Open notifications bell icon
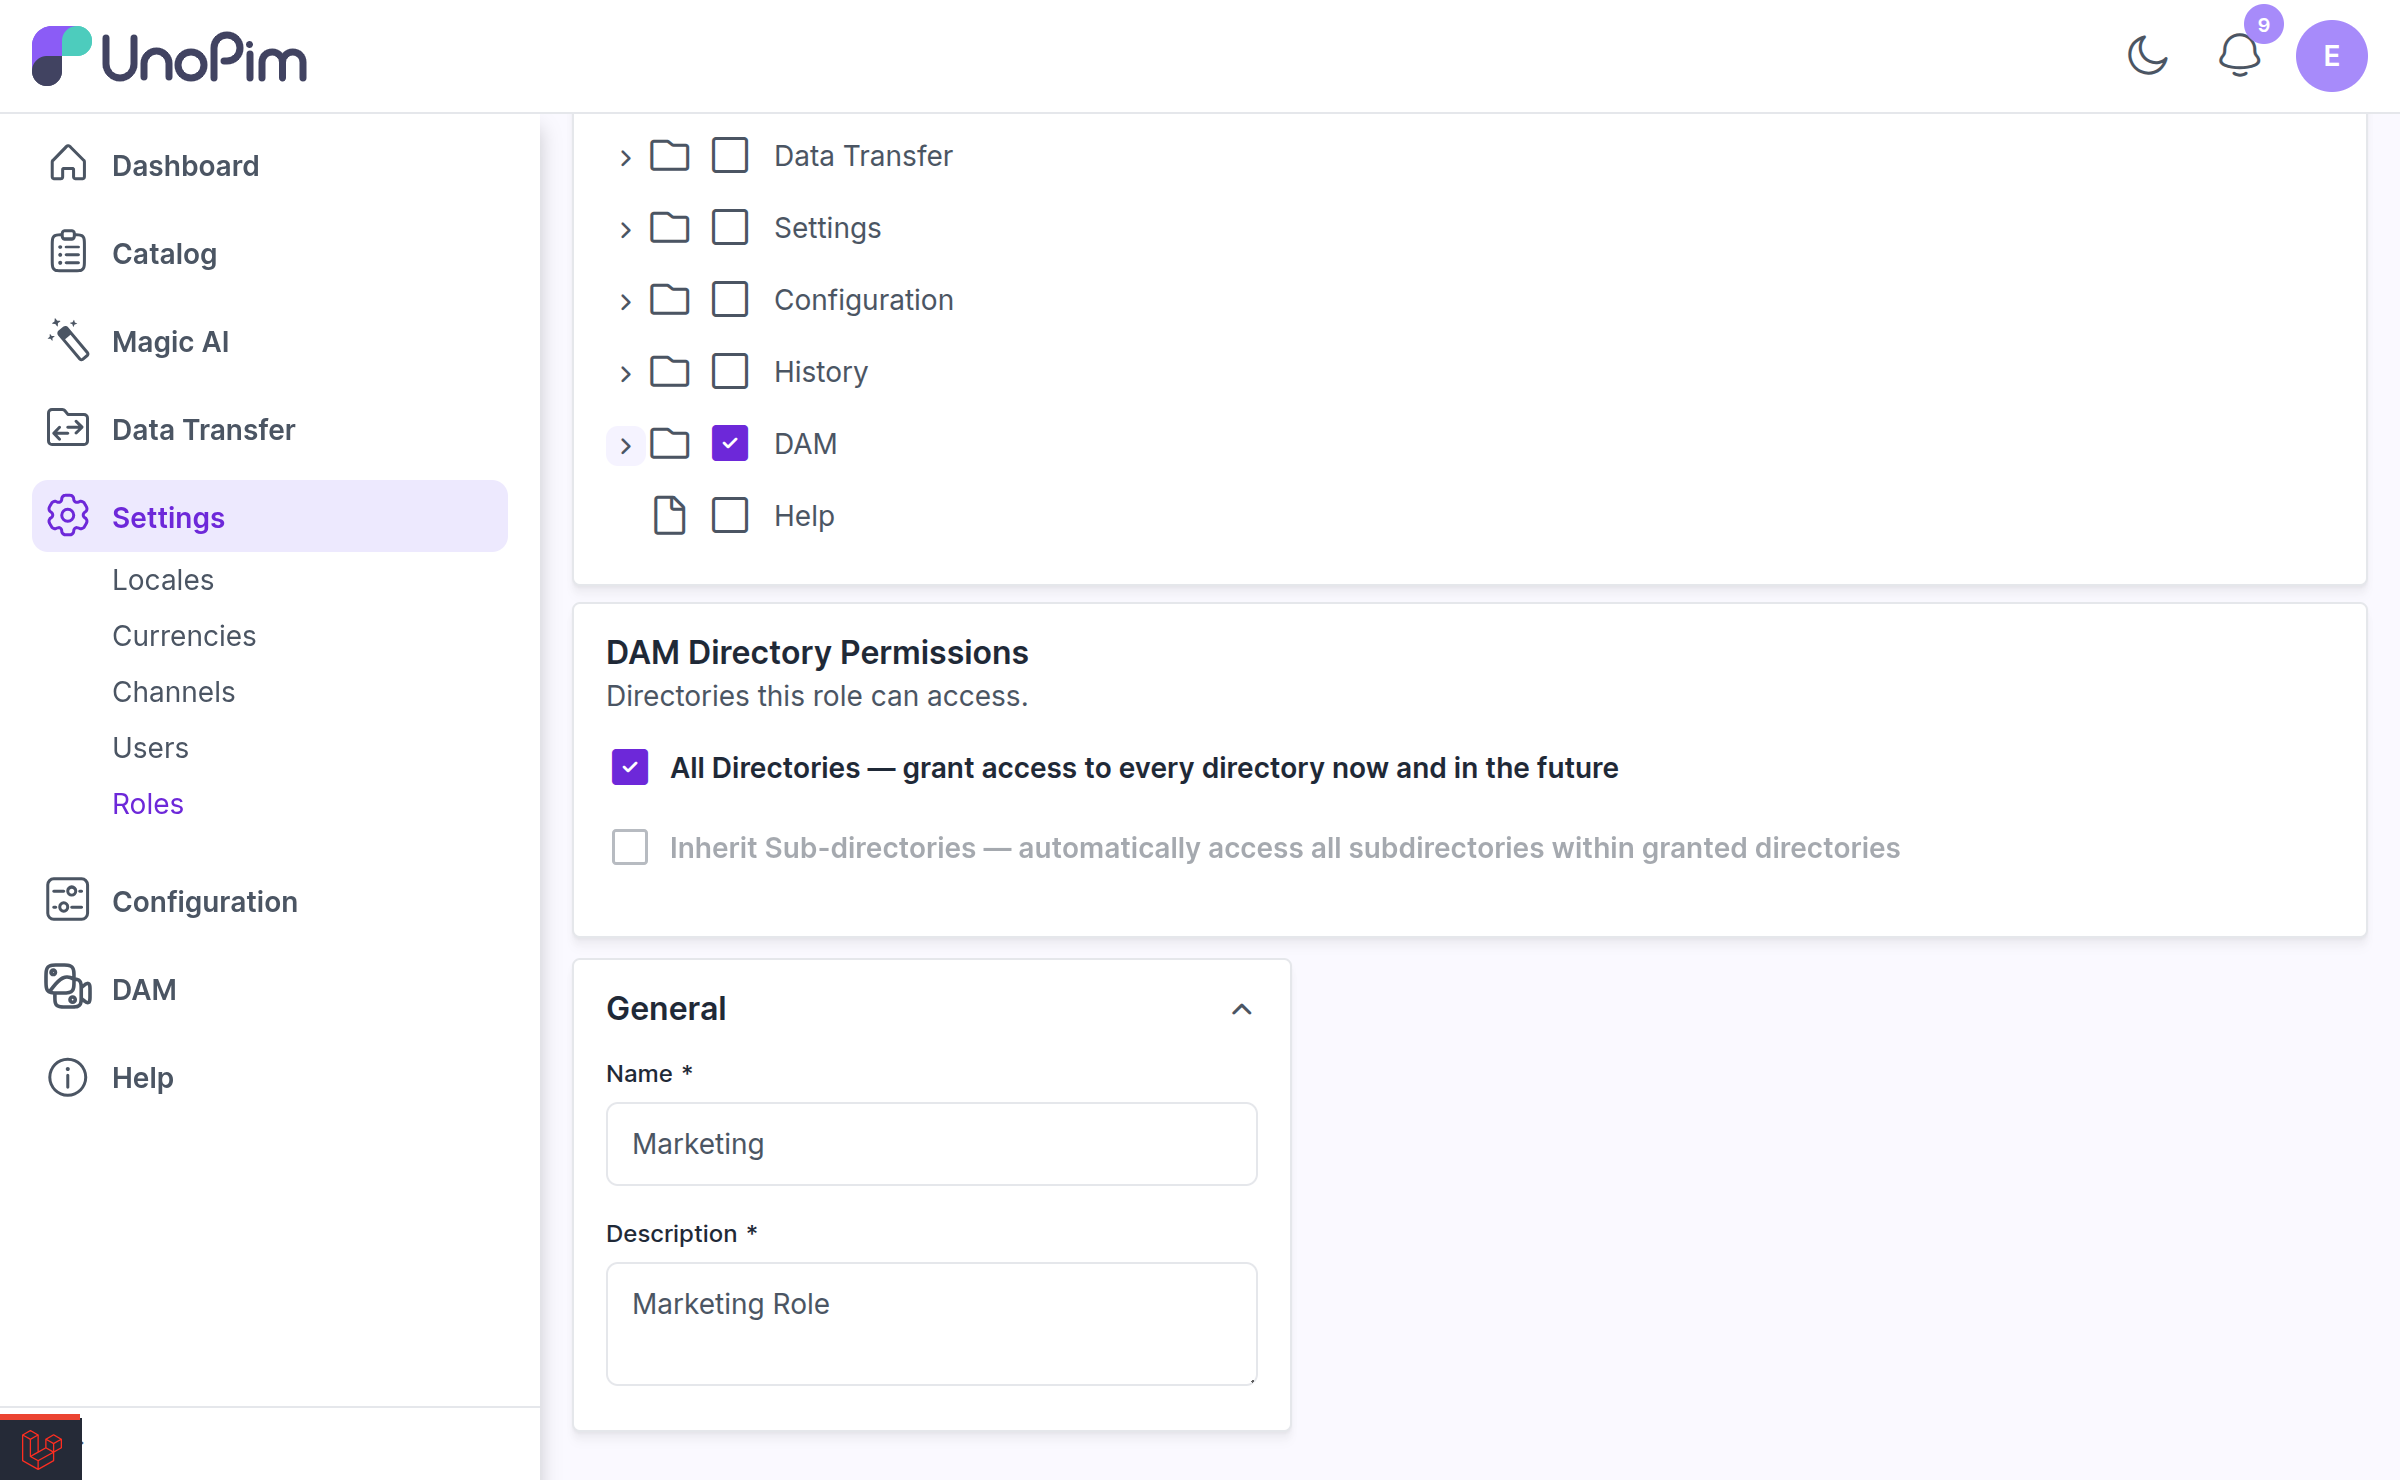Image resolution: width=2400 pixels, height=1480 pixels. pyautogui.click(x=2239, y=56)
